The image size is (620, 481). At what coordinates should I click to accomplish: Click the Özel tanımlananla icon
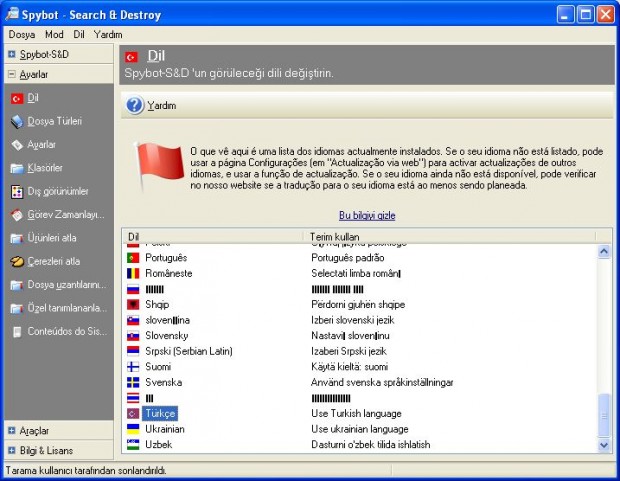[x=17, y=309]
